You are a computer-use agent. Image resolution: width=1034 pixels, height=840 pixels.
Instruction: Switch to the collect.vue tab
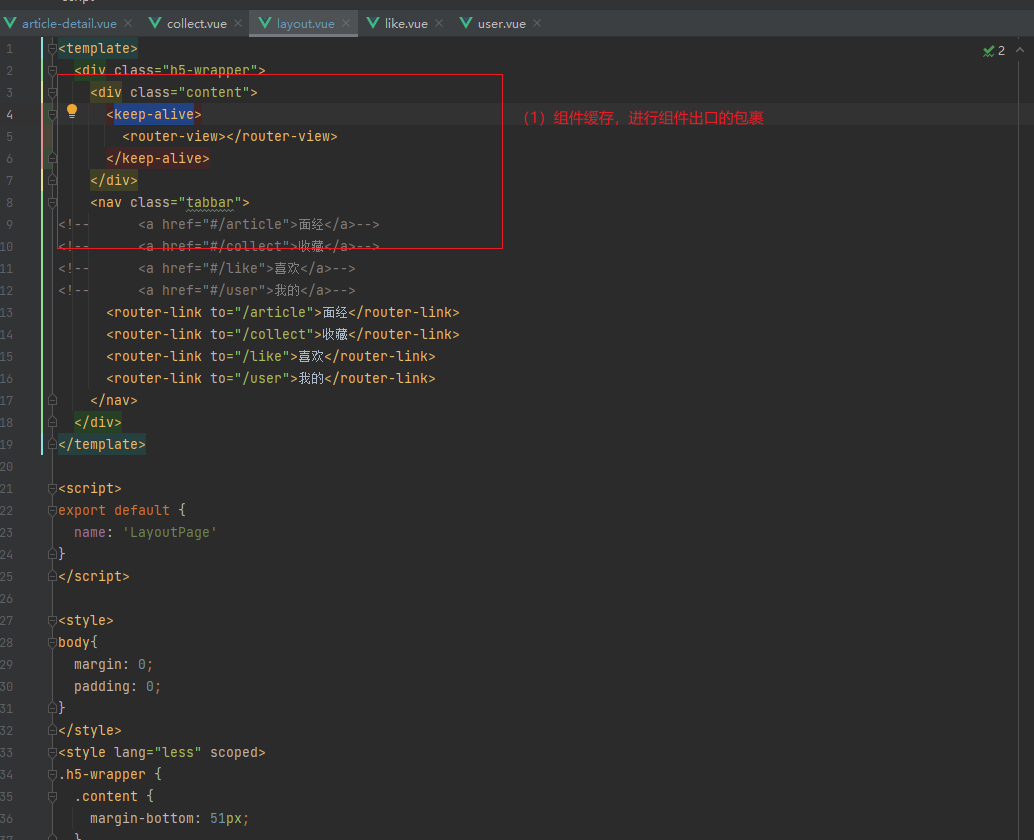(197, 24)
